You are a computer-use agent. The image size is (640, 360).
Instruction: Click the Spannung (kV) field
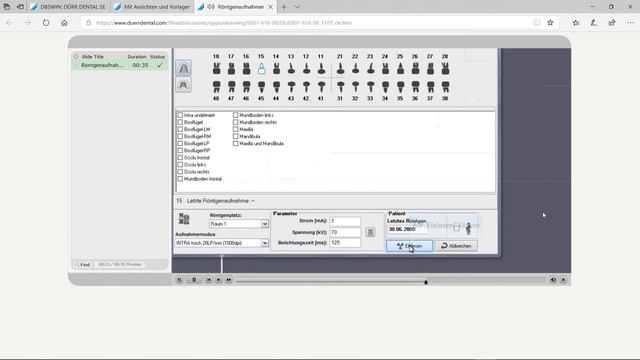pyautogui.click(x=345, y=232)
